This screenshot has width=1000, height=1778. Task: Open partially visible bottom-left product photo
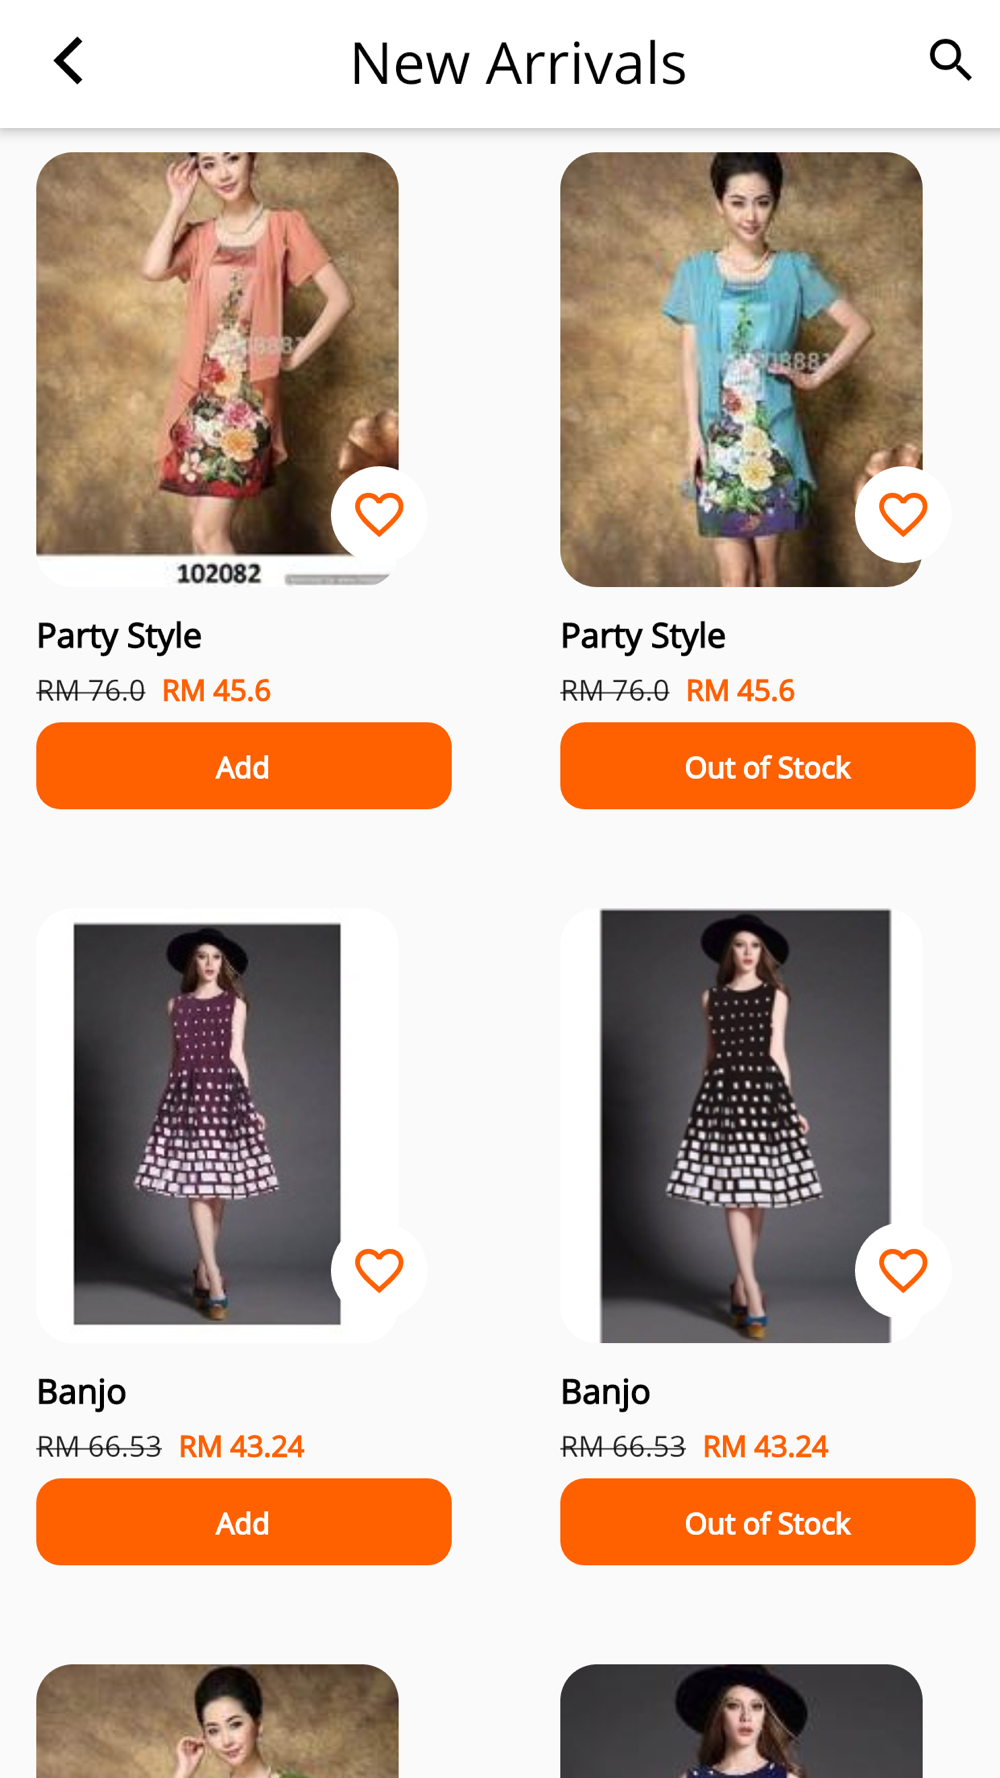[217, 1721]
